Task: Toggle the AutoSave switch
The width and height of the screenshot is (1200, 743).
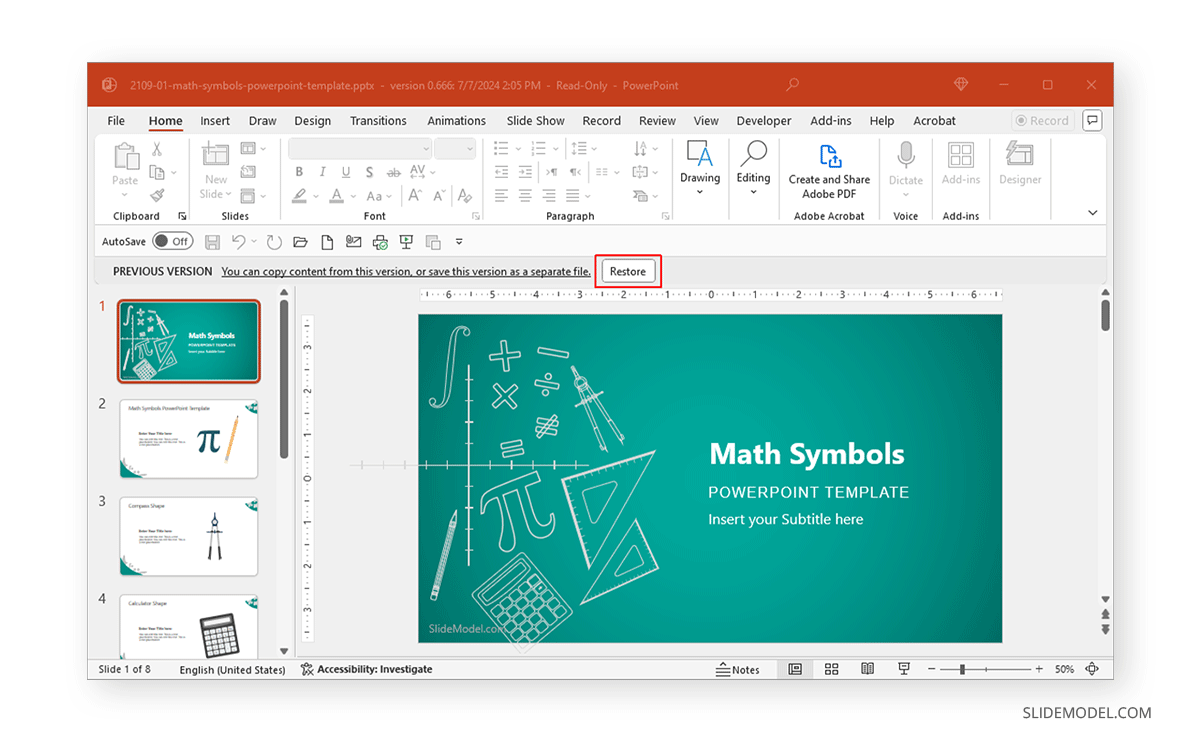Action: 173,241
